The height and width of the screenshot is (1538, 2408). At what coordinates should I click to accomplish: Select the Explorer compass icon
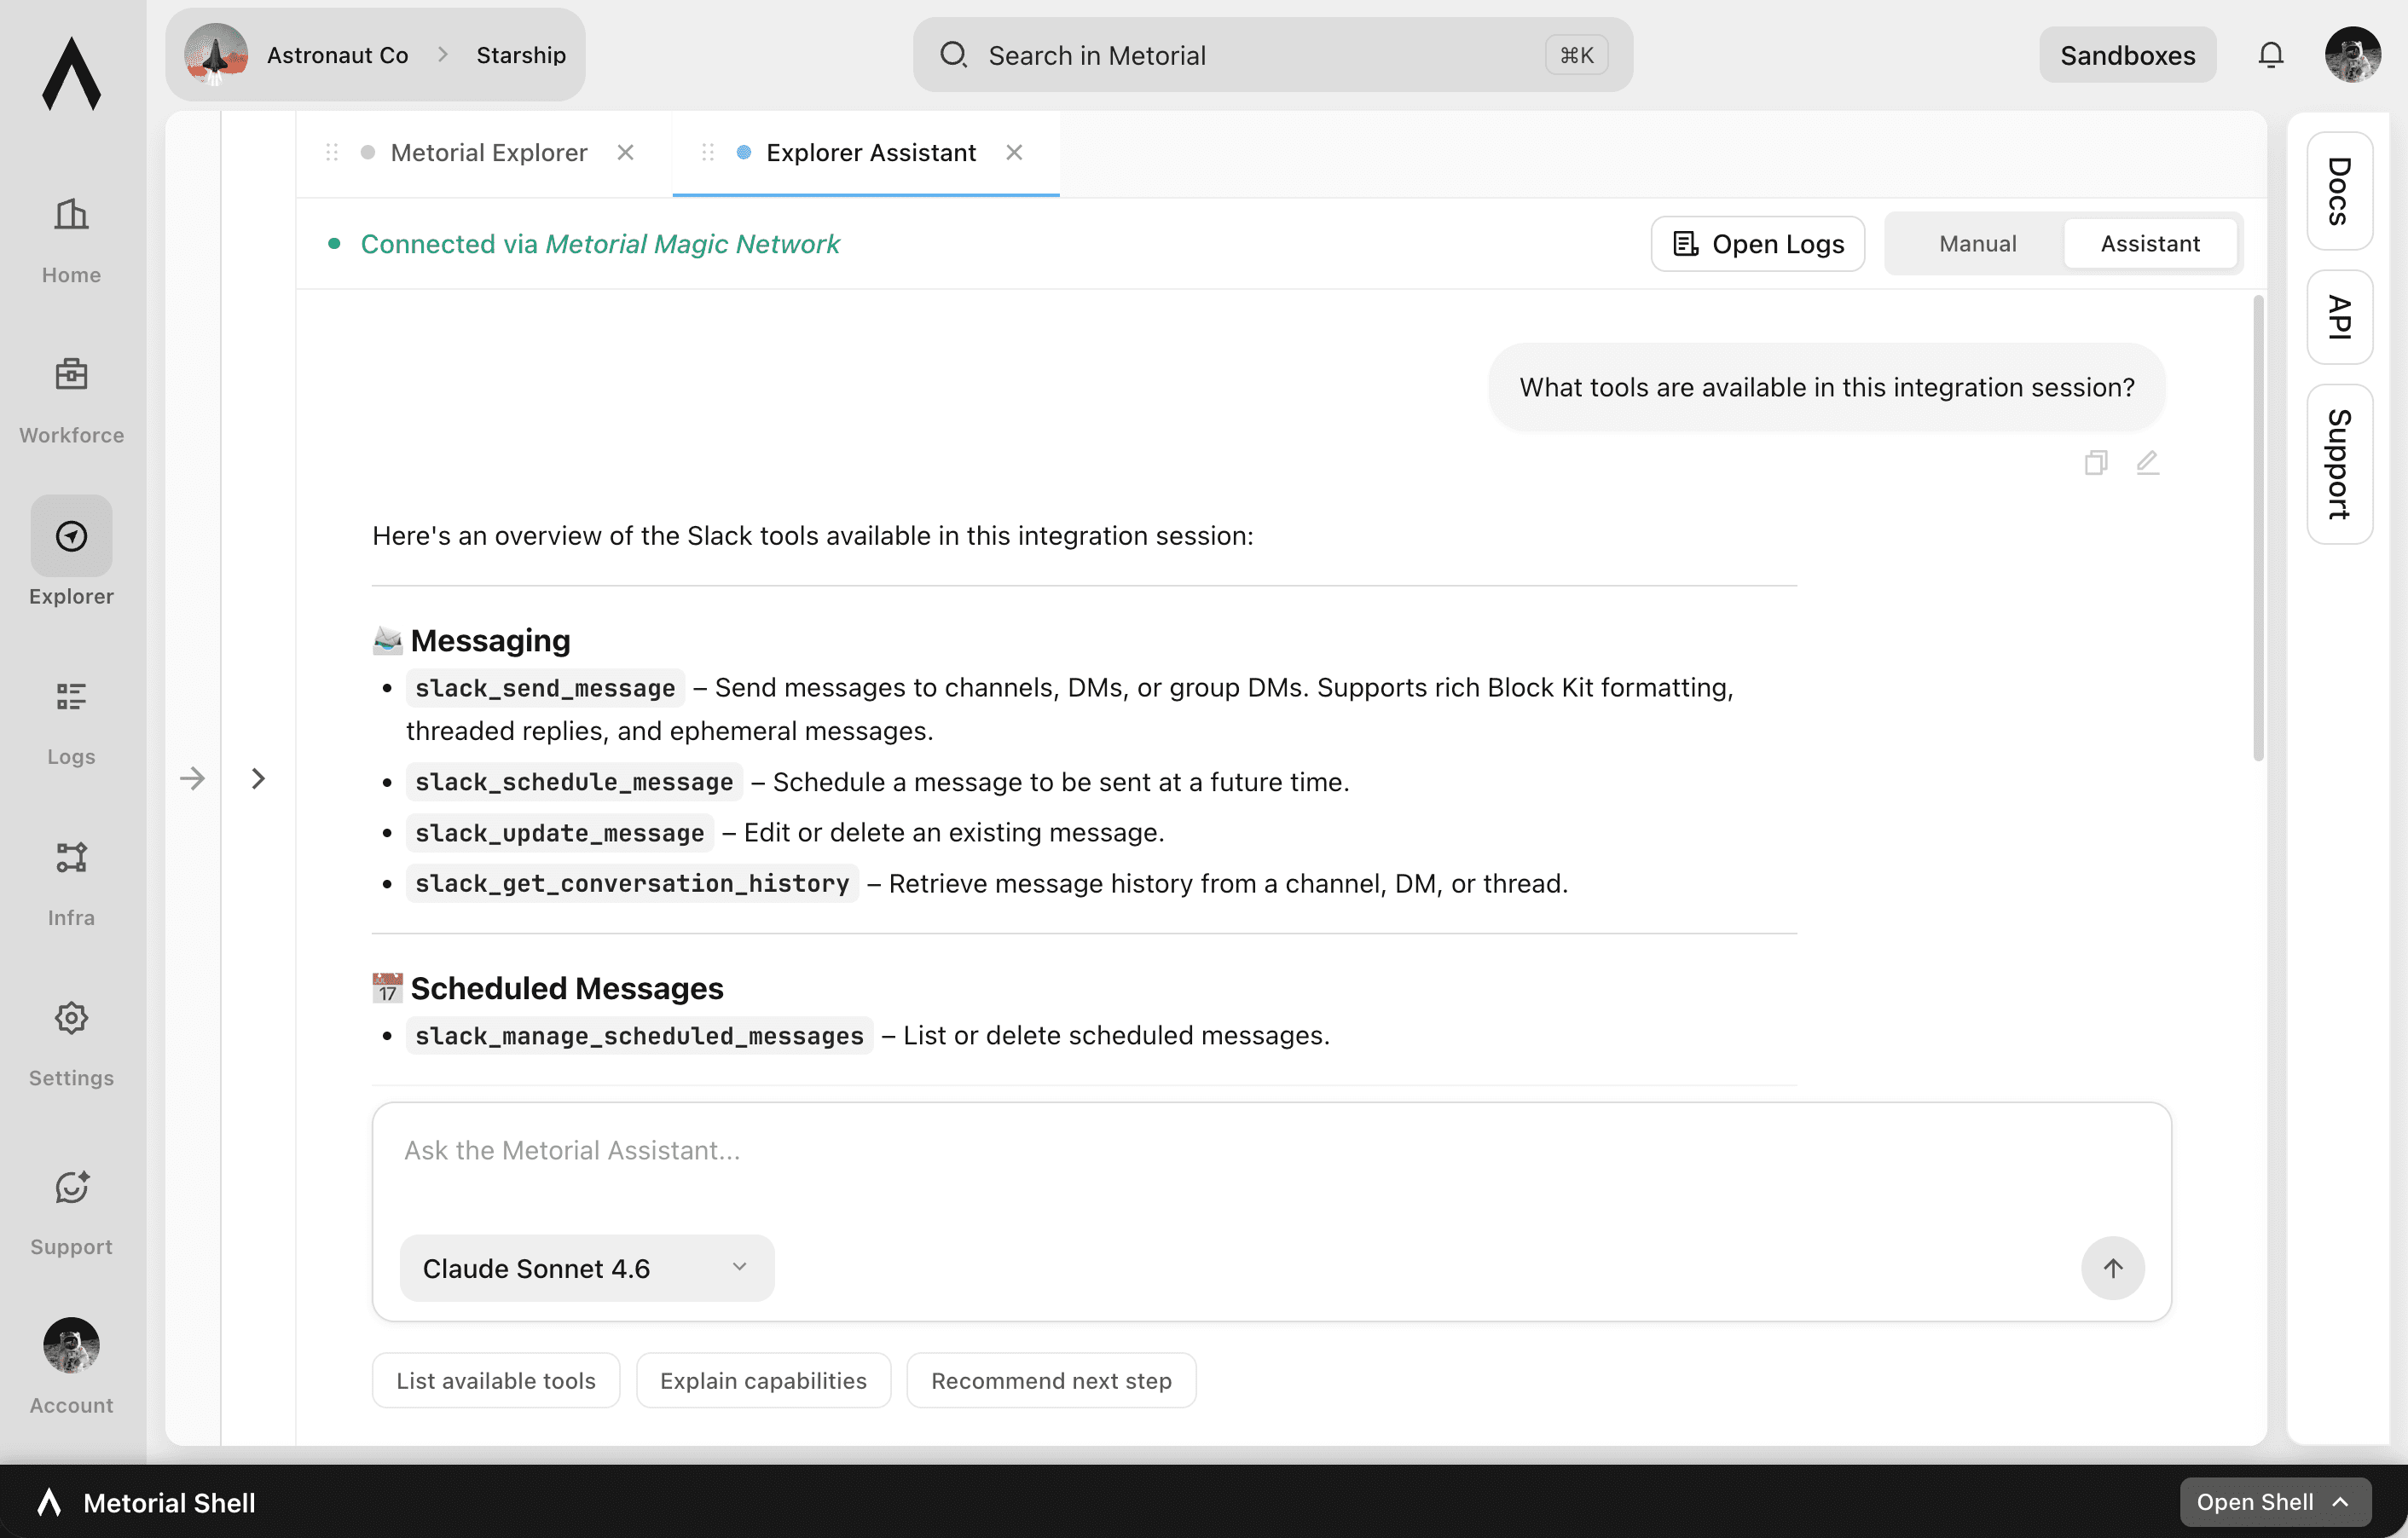[71, 536]
